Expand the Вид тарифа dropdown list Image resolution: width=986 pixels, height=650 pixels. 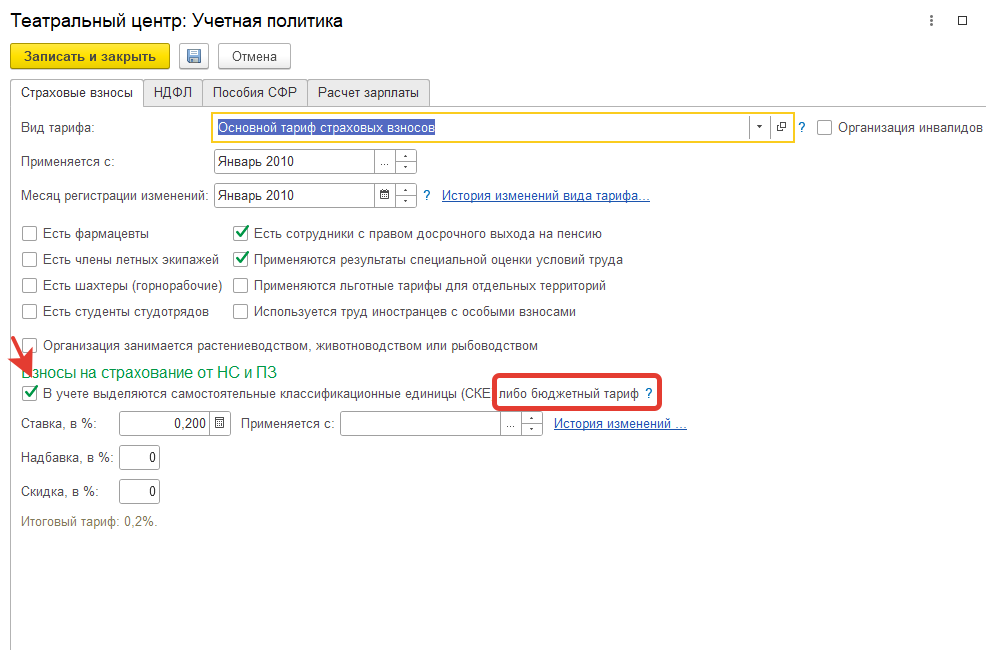click(759, 128)
